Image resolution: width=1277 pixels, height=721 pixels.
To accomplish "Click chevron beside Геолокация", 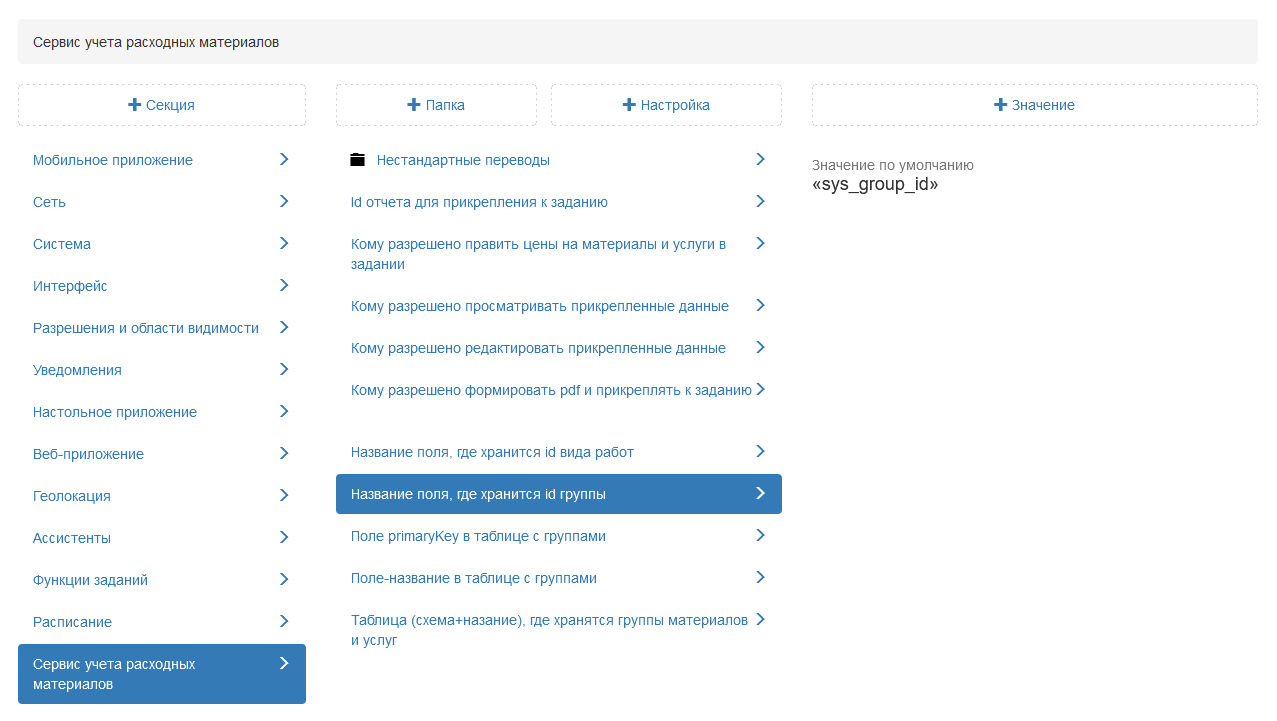I will tap(284, 495).
